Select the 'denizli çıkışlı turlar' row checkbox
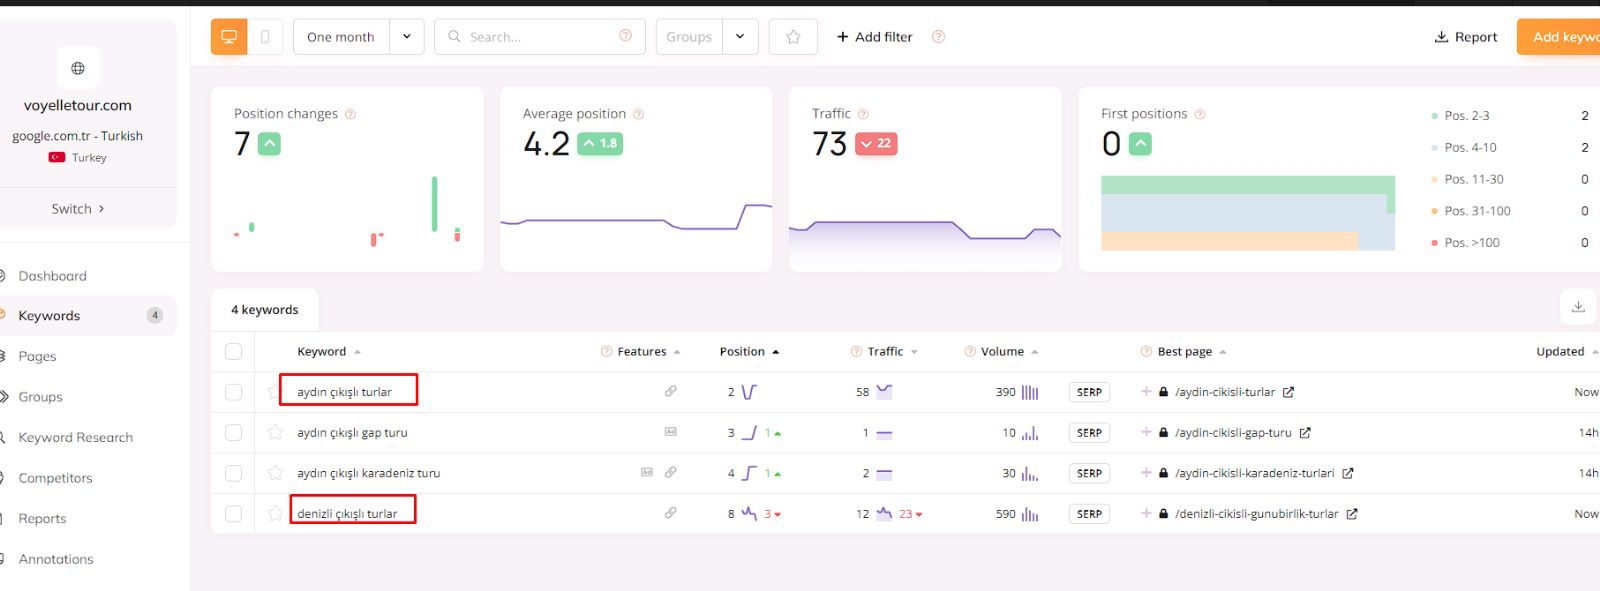 click(233, 514)
